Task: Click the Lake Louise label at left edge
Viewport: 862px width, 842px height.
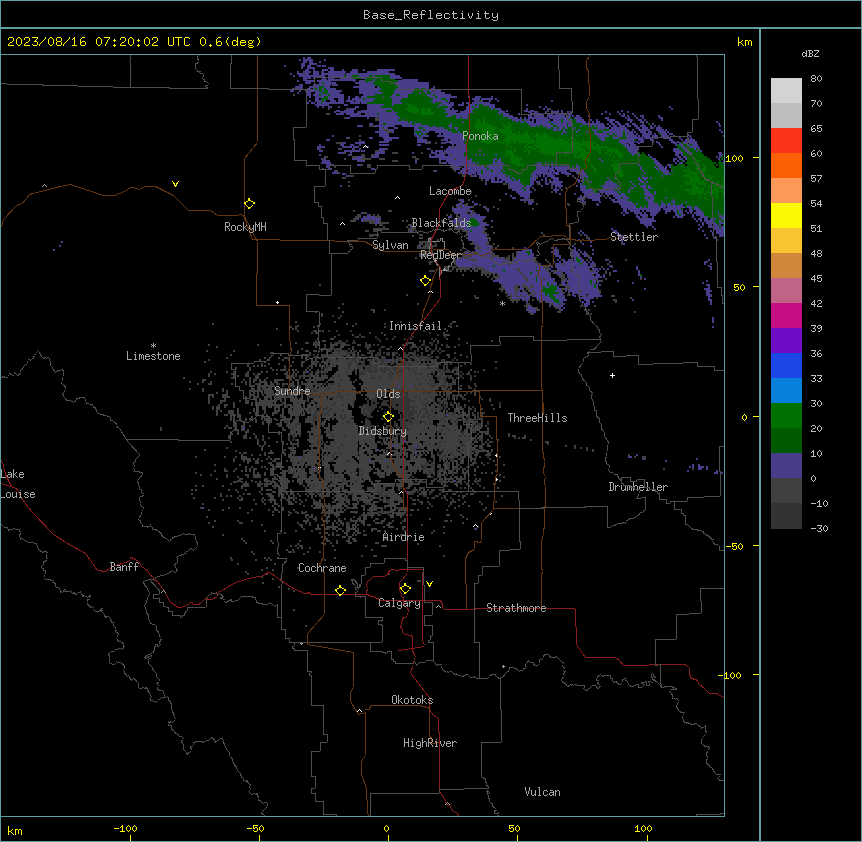Action: pyautogui.click(x=18, y=484)
